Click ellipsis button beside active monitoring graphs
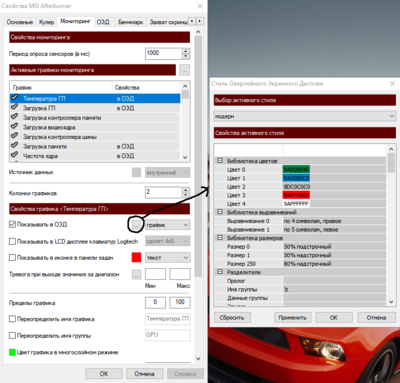 (x=184, y=70)
